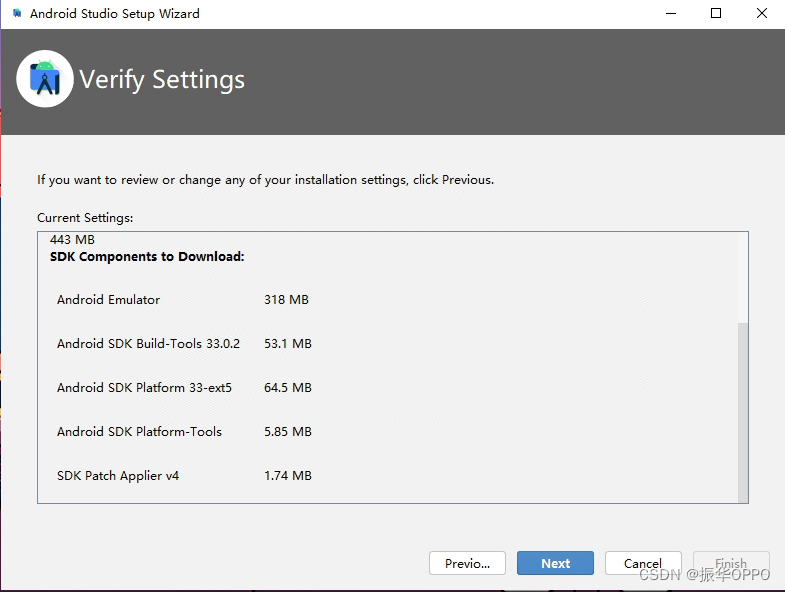Image resolution: width=785 pixels, height=592 pixels.
Task: Click the title bar Android Studio icon
Action: 17,13
